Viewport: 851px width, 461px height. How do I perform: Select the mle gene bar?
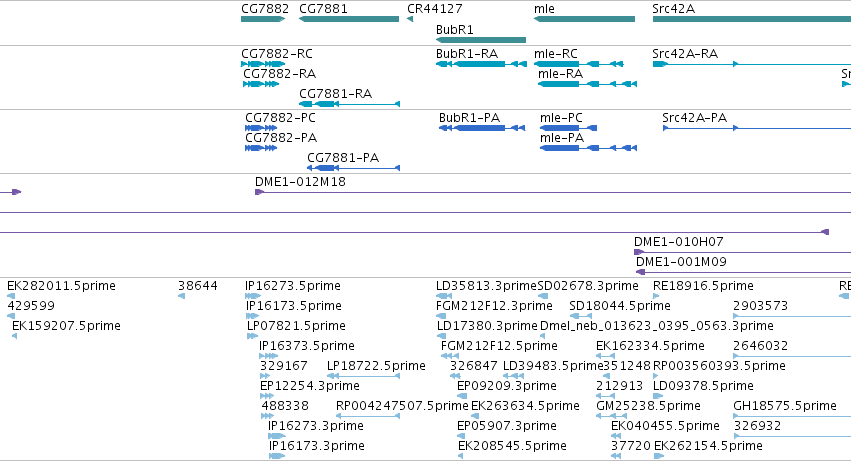click(x=584, y=19)
